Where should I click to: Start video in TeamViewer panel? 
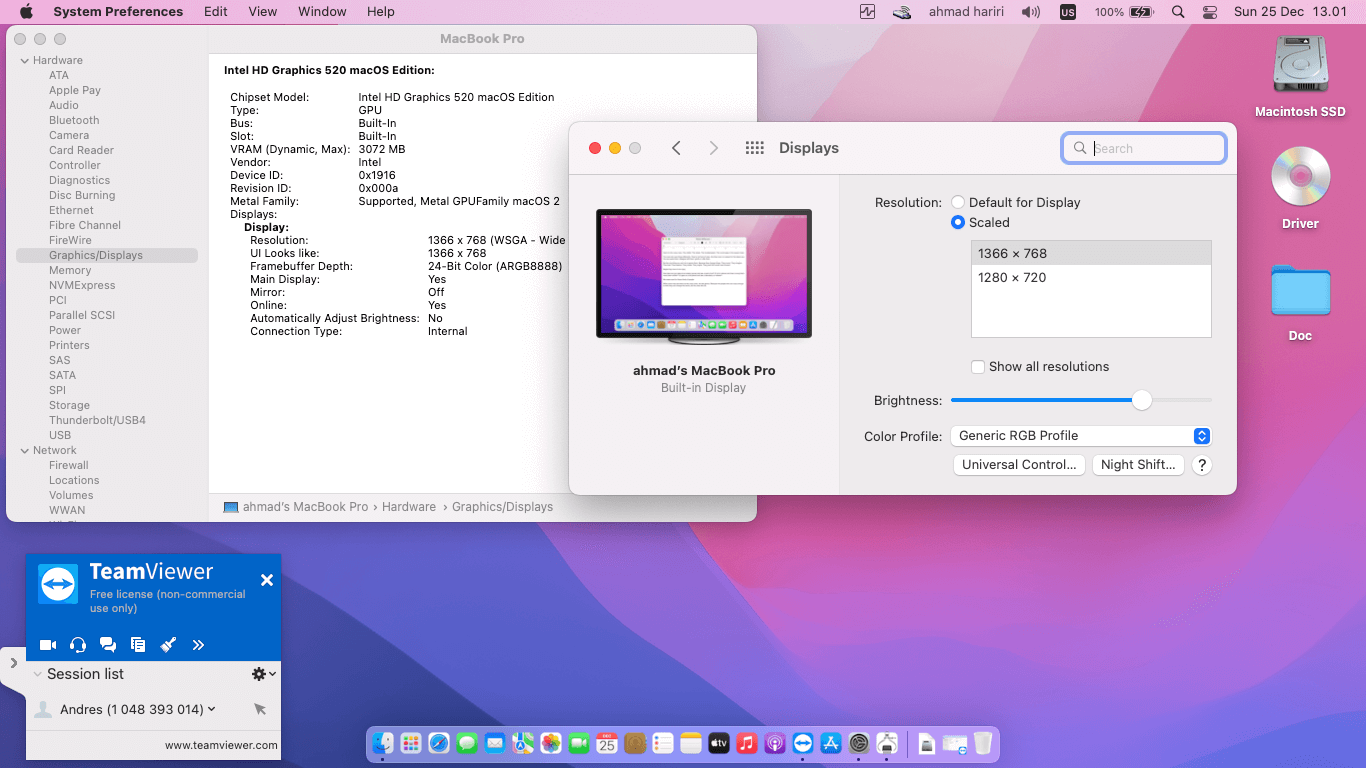(x=47, y=645)
